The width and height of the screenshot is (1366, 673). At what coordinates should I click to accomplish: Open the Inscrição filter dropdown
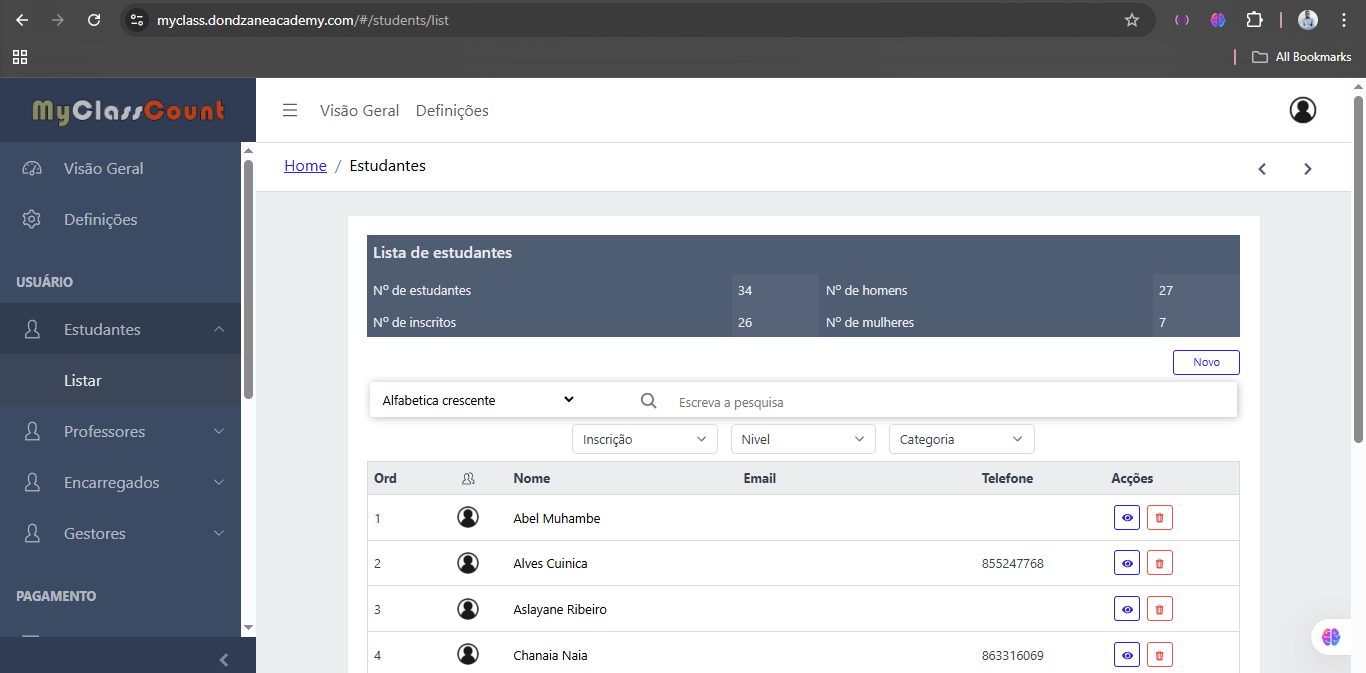point(644,439)
